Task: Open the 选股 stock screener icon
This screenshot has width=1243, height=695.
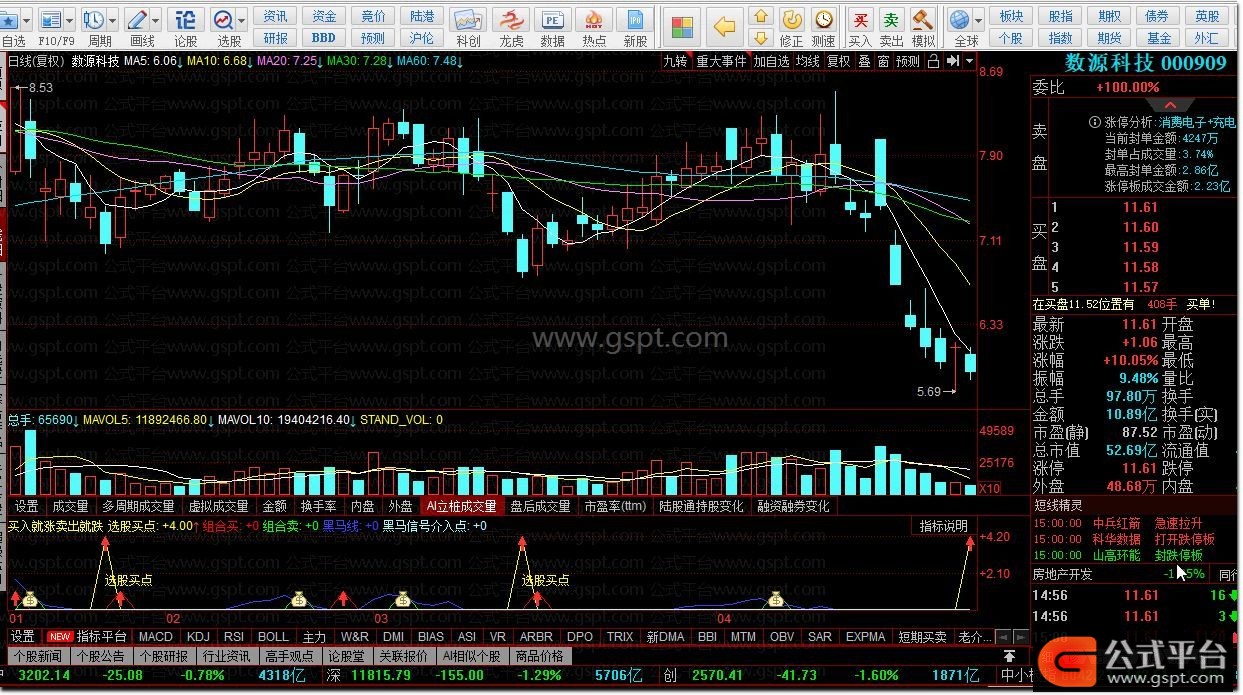Action: (223, 19)
